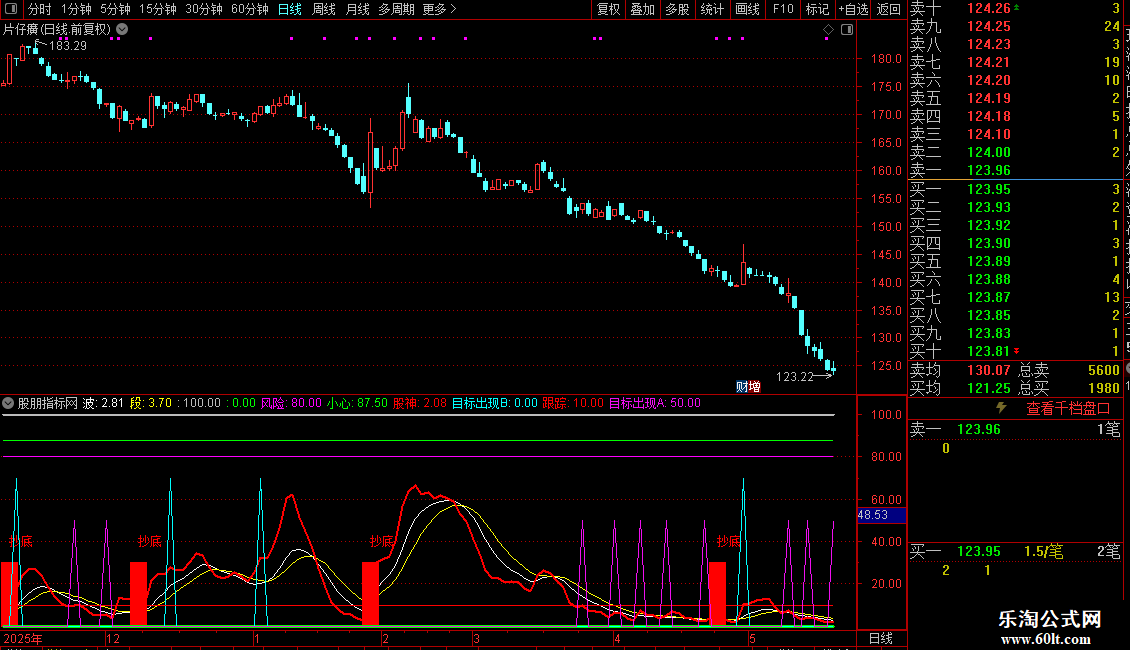
Task: Click the 1.5/笔 value in trade detail
Action: click(1044, 551)
